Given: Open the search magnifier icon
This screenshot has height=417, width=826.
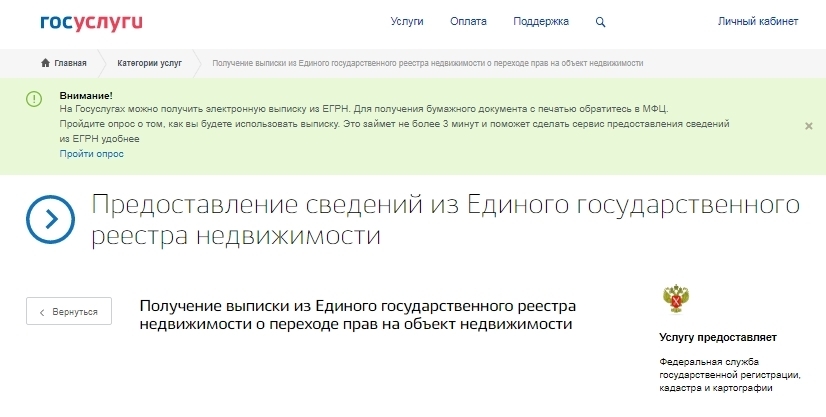Looking at the screenshot, I should [600, 21].
